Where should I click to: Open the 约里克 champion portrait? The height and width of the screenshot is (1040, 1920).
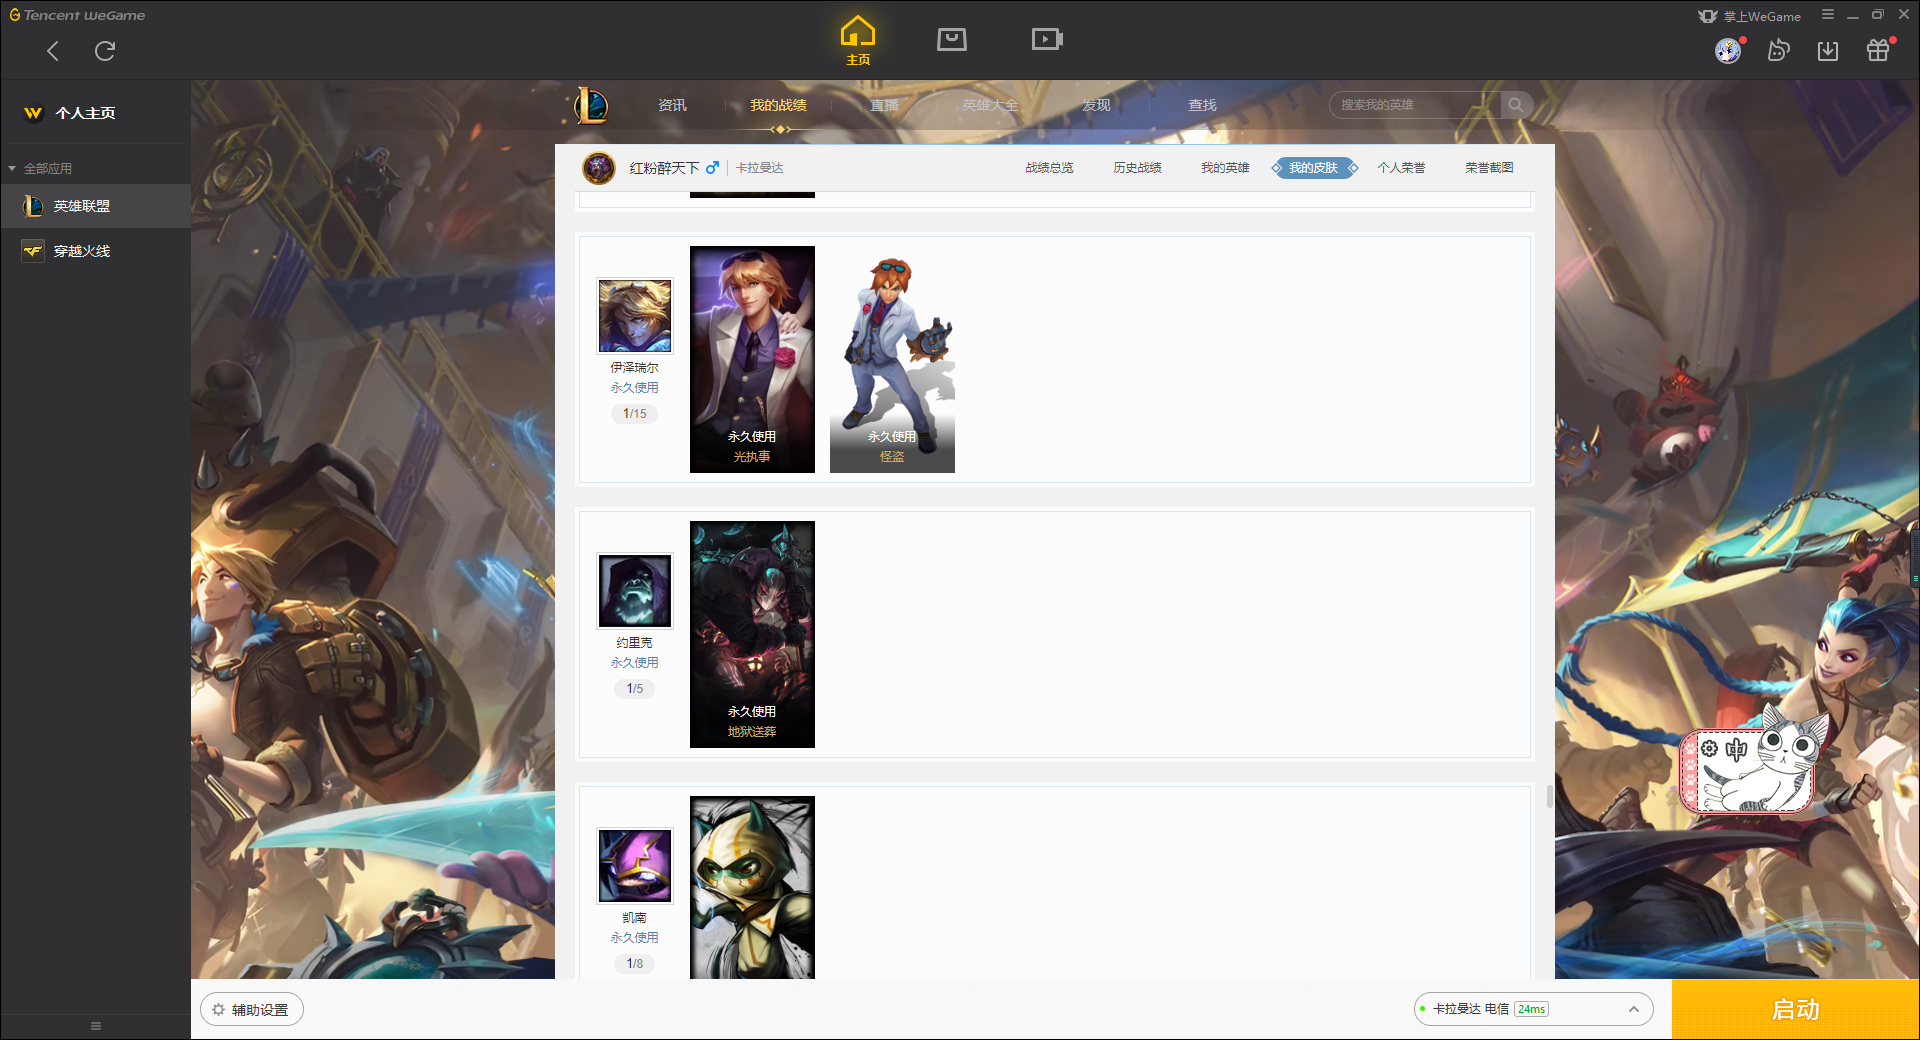[x=635, y=591]
